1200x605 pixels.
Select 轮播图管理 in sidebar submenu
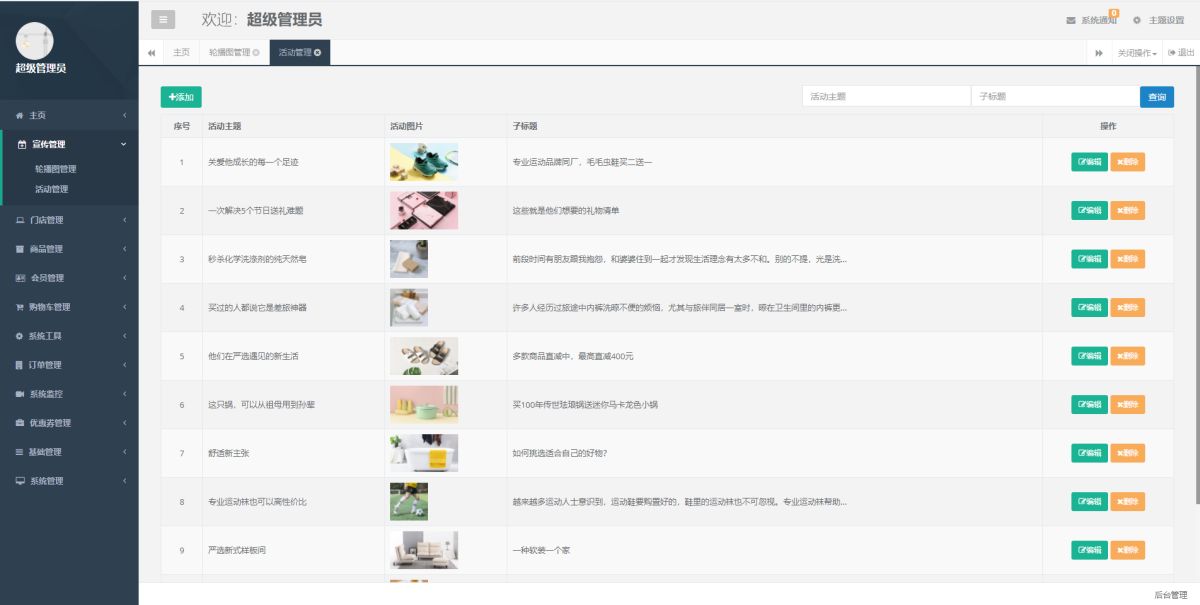click(55, 169)
